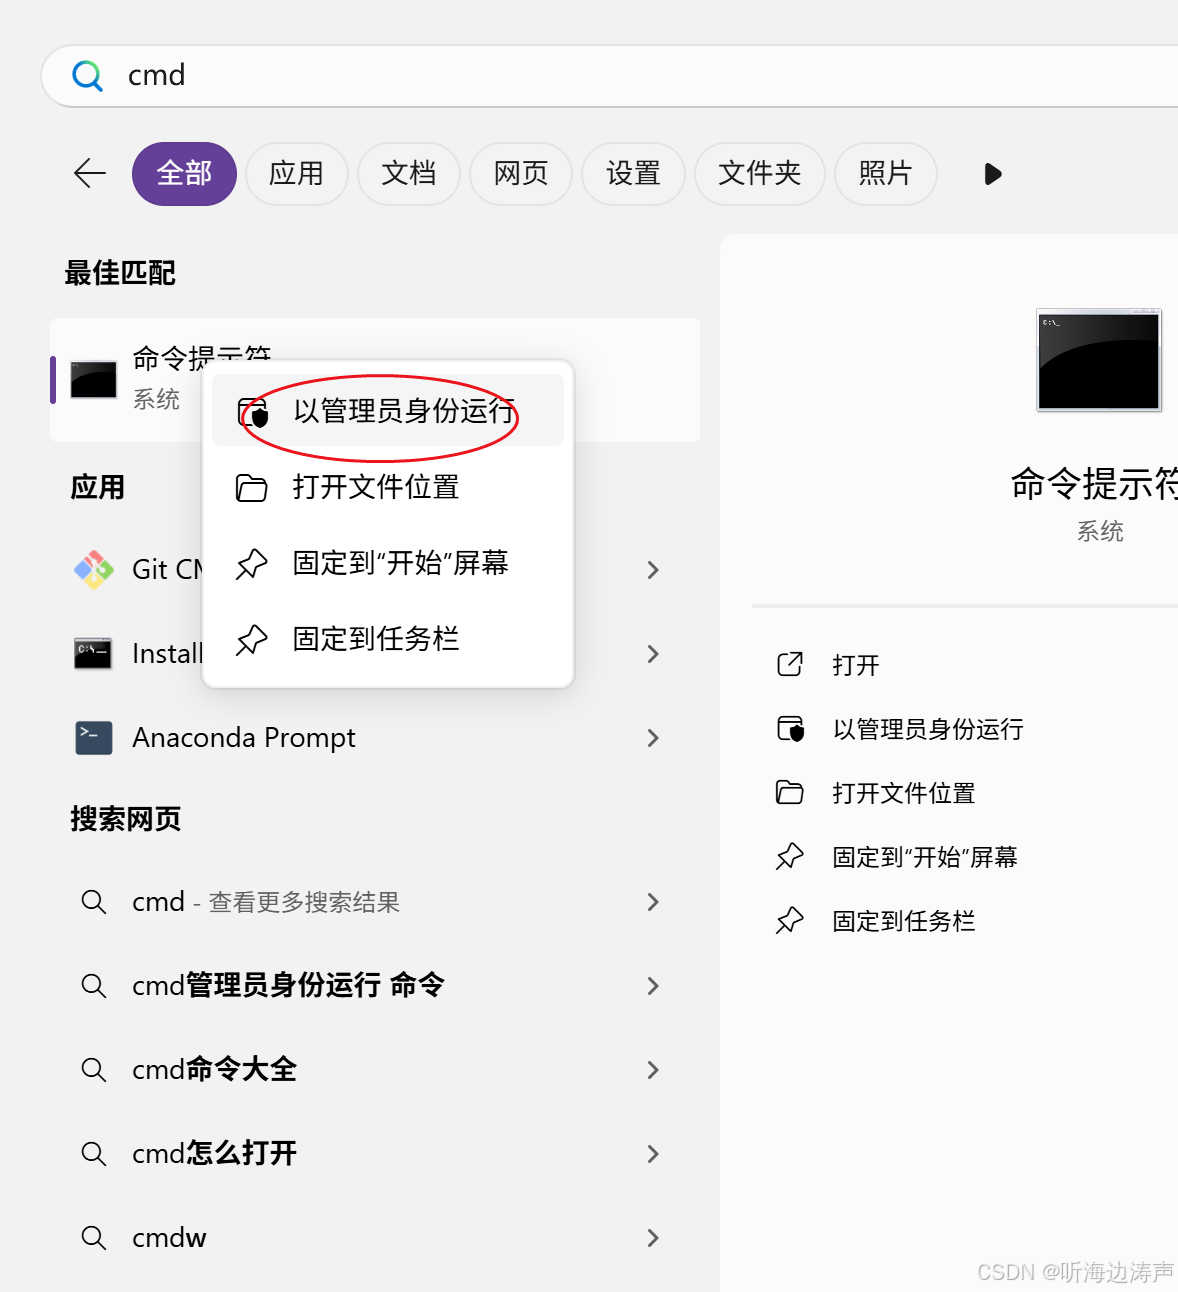Viewport: 1178px width, 1292px height.
Task: Click the admin shield icon in right panel
Action: pos(791,729)
